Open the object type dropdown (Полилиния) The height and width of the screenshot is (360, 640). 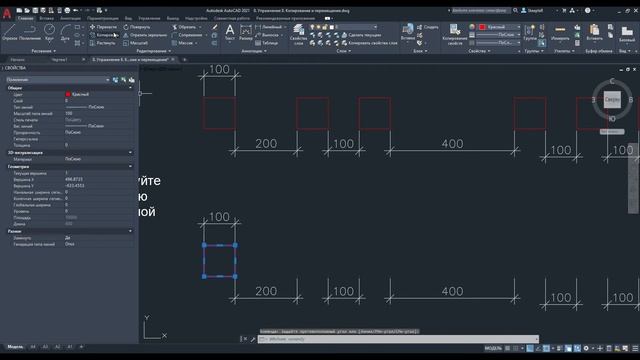(58, 80)
